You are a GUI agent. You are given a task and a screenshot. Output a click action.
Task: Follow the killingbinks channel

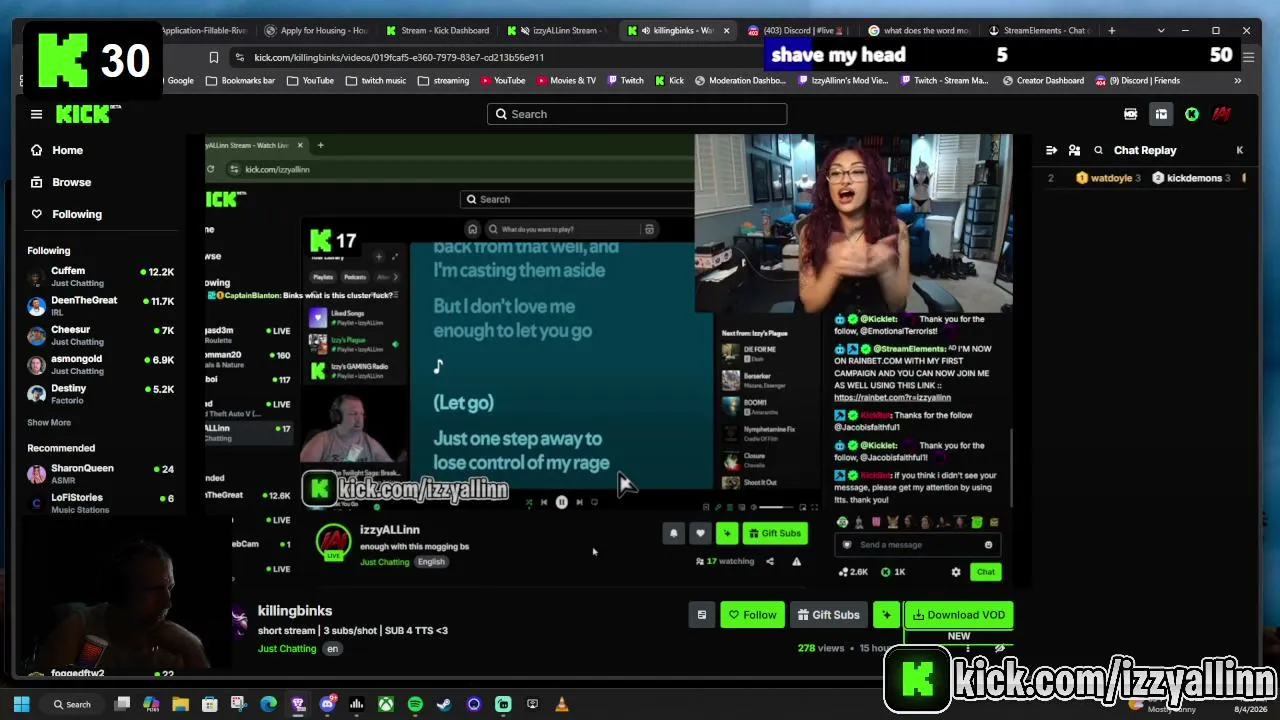[x=752, y=615]
